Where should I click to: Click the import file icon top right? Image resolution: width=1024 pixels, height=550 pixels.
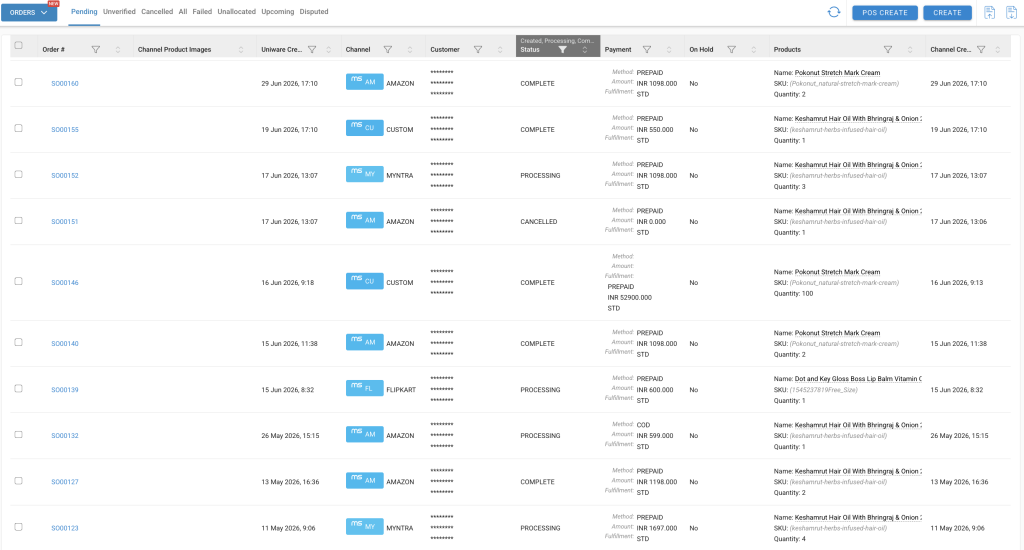coord(989,12)
